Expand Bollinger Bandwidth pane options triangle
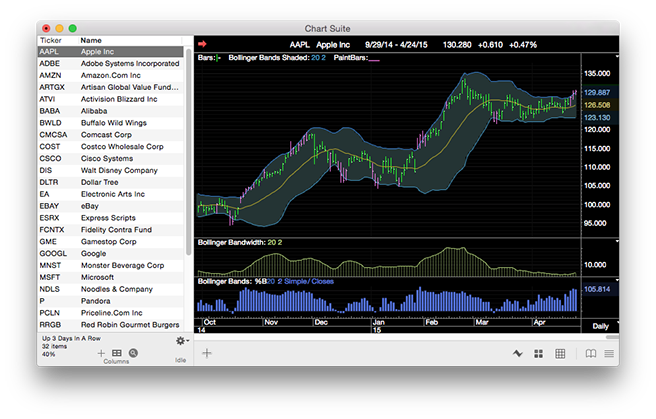 [x=617, y=241]
